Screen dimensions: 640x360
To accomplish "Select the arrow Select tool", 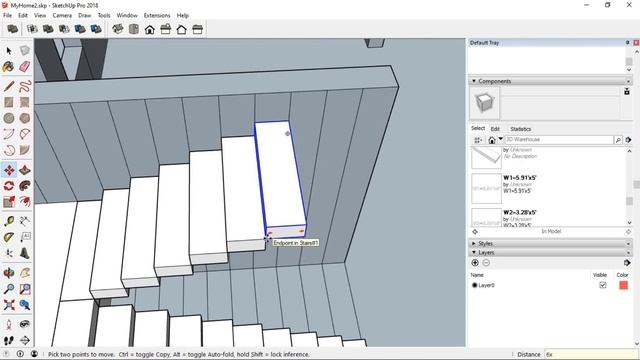I will (9, 51).
